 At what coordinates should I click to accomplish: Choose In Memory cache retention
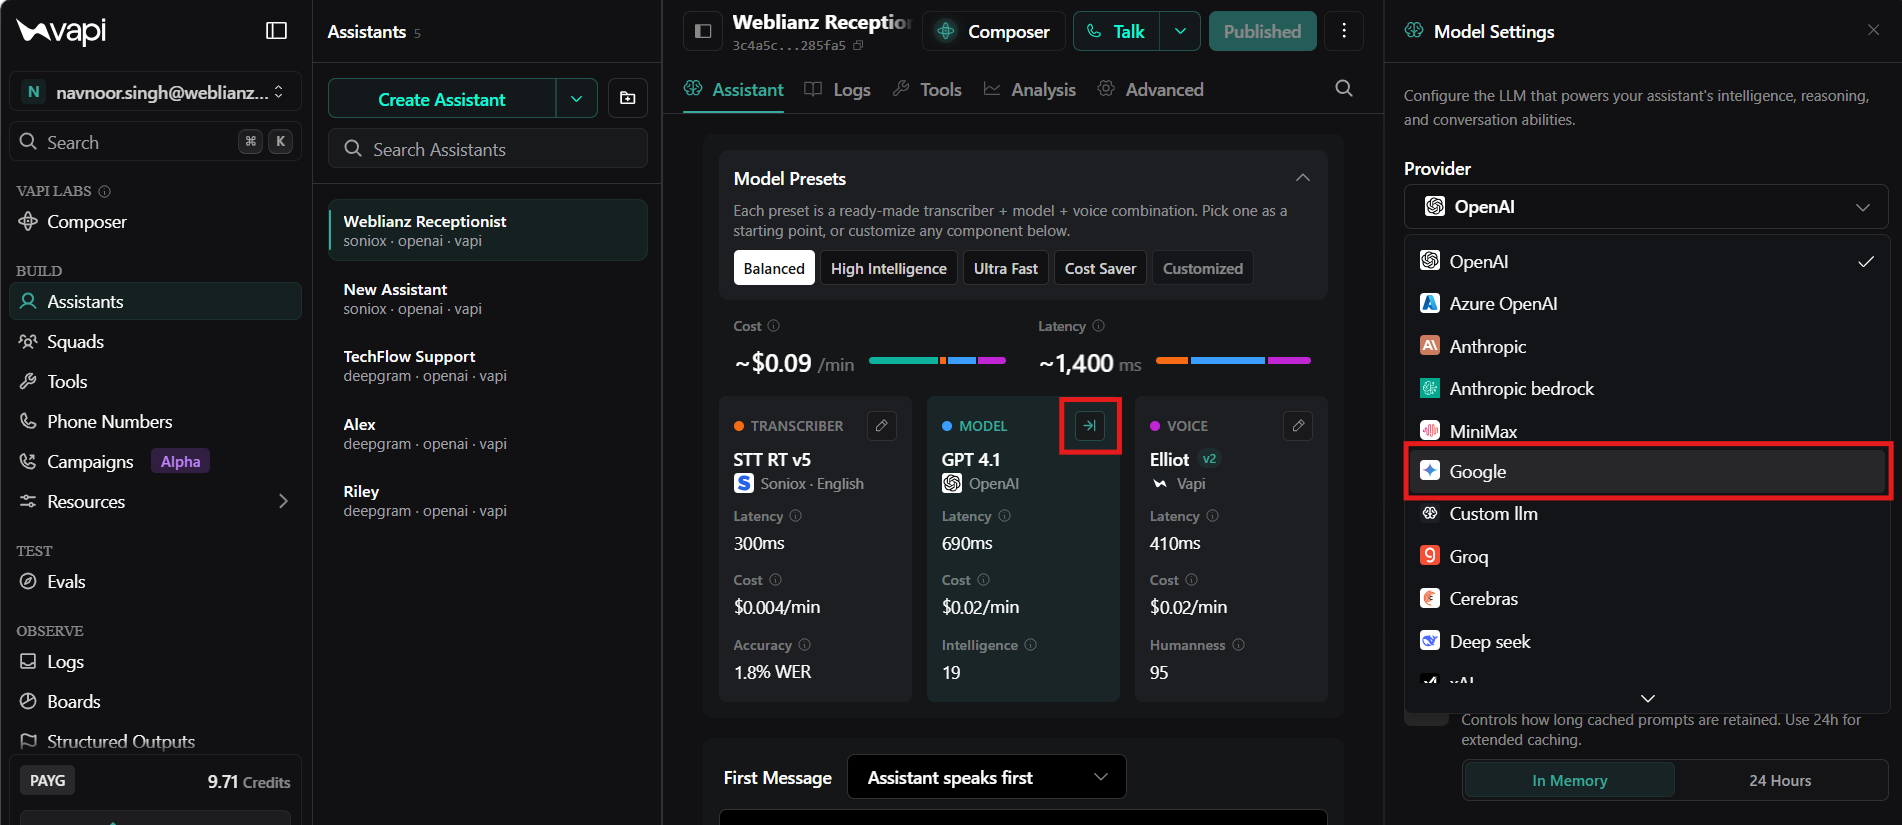[x=1569, y=781]
